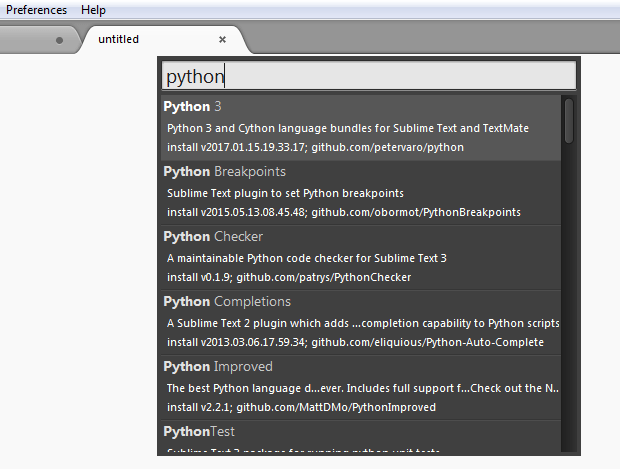Select the Python 3 package
620x469 pixels.
[x=360, y=126]
